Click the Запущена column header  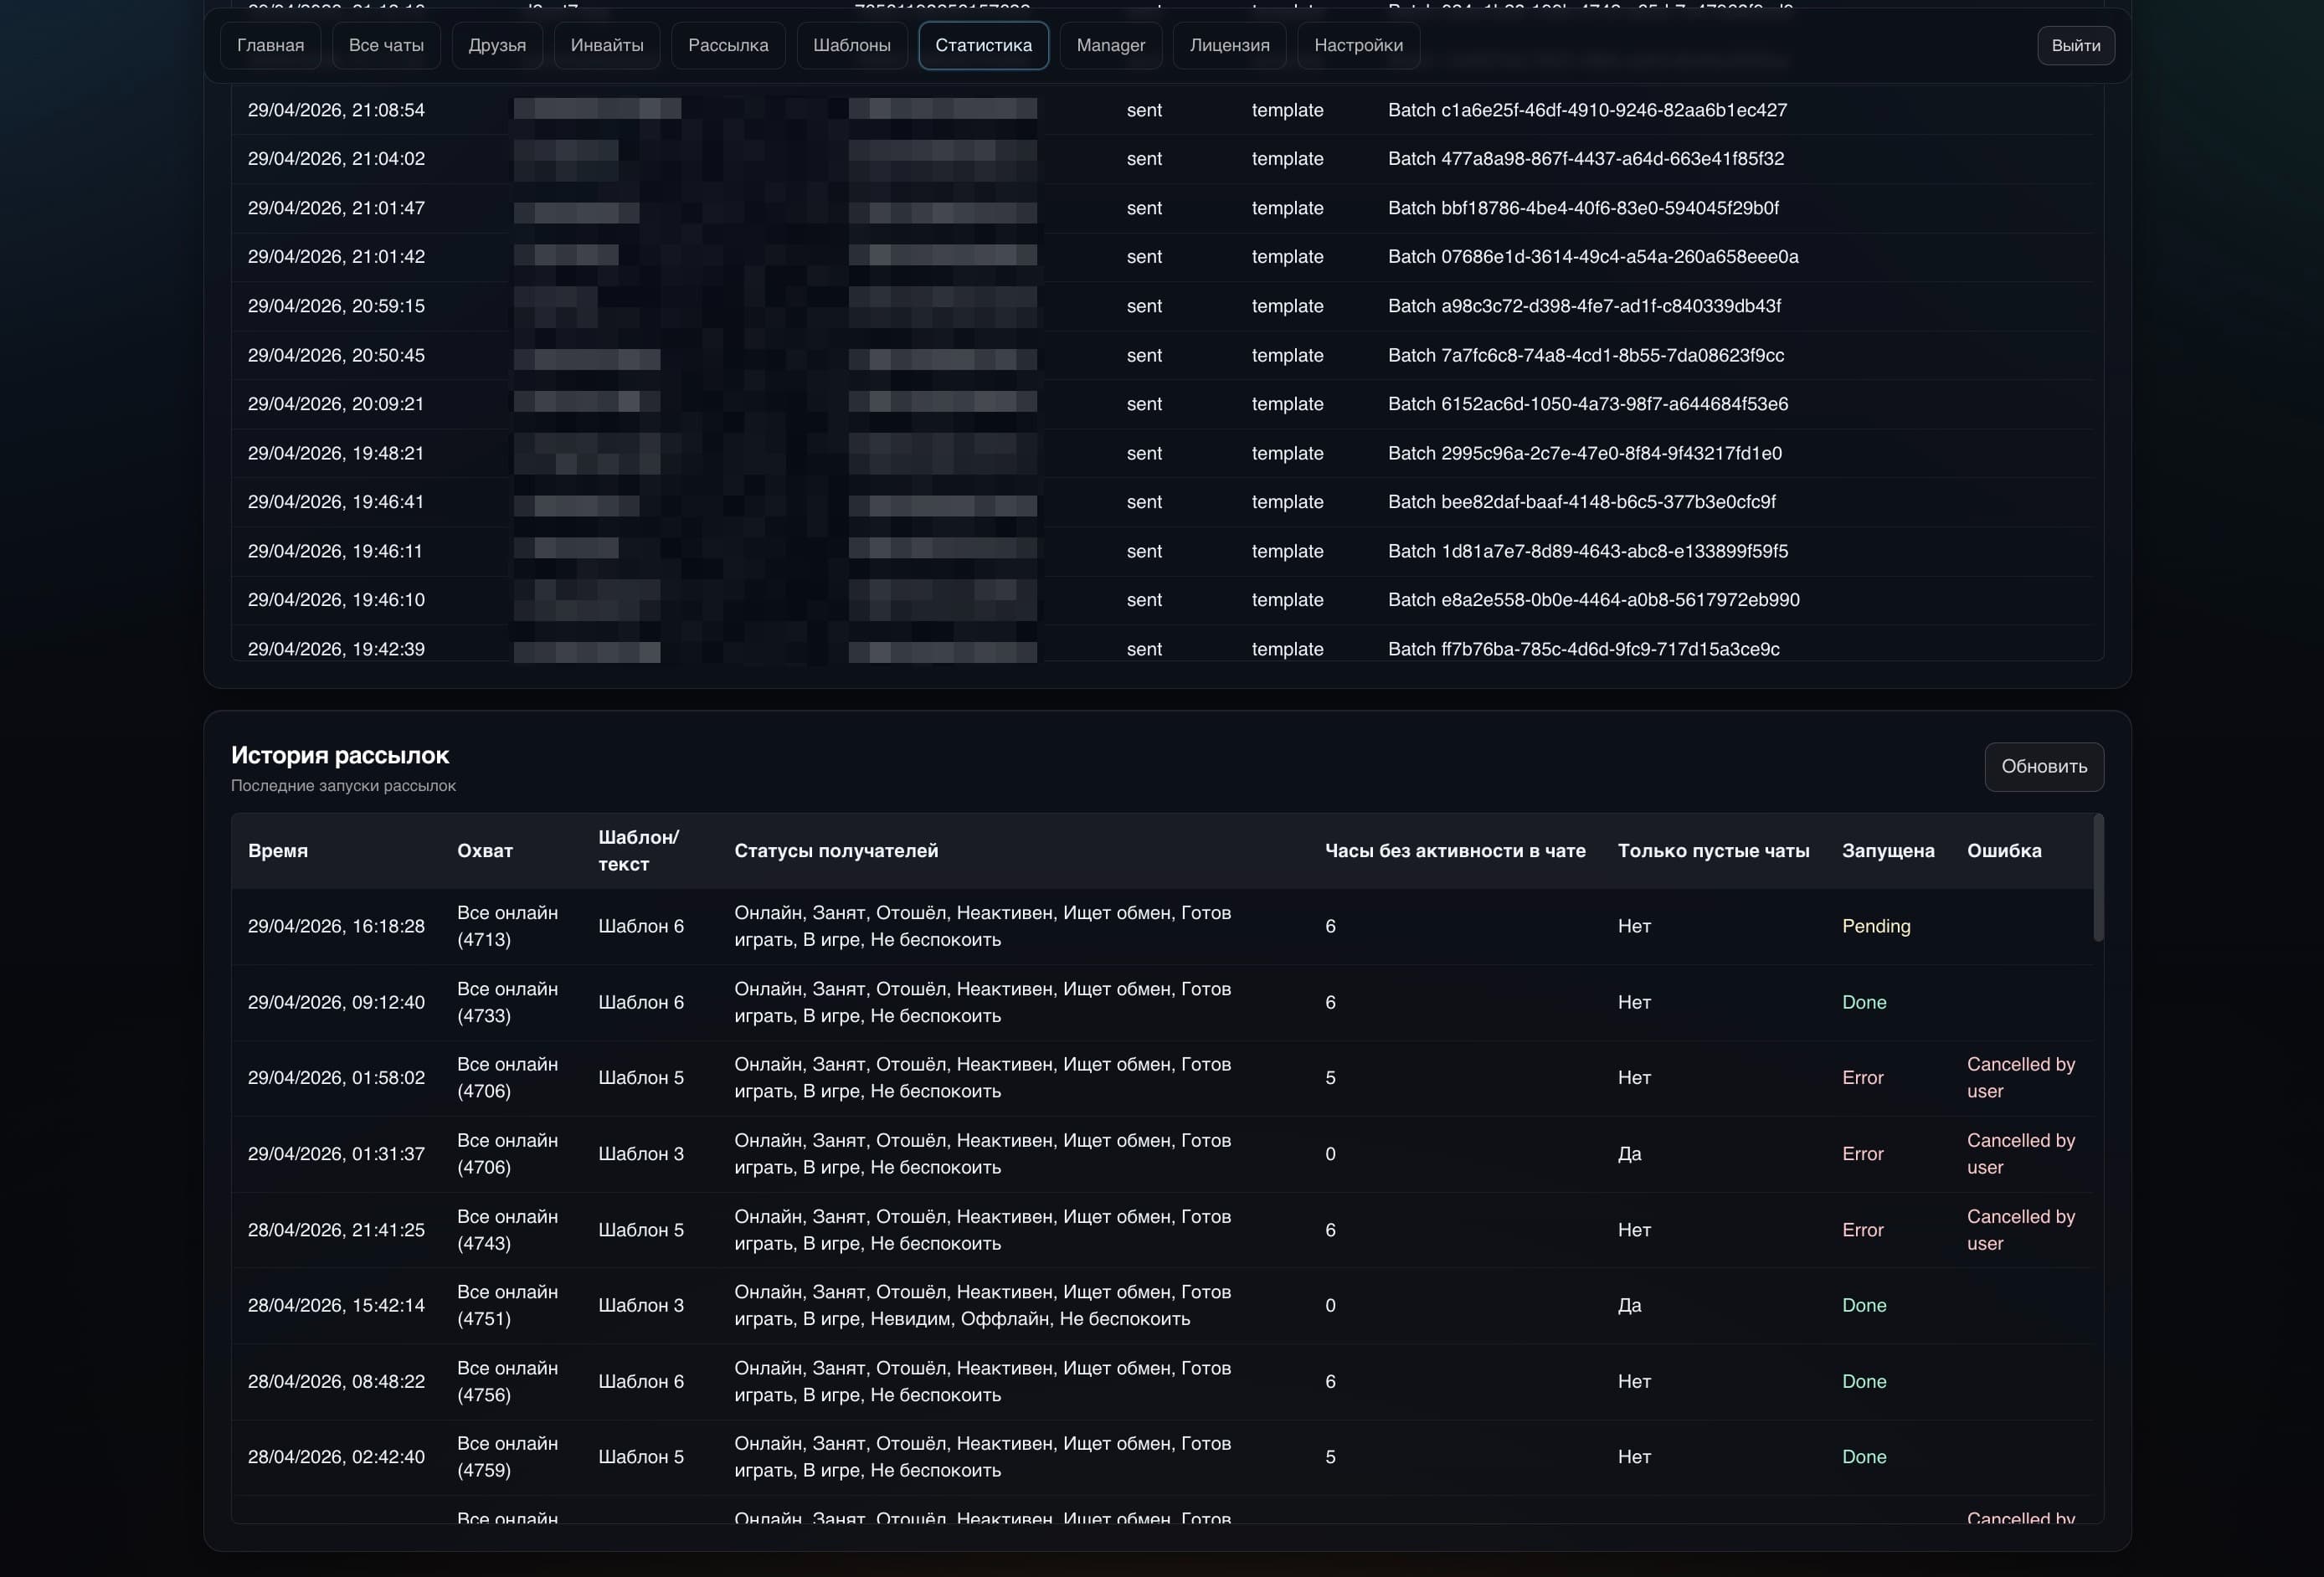click(1888, 850)
